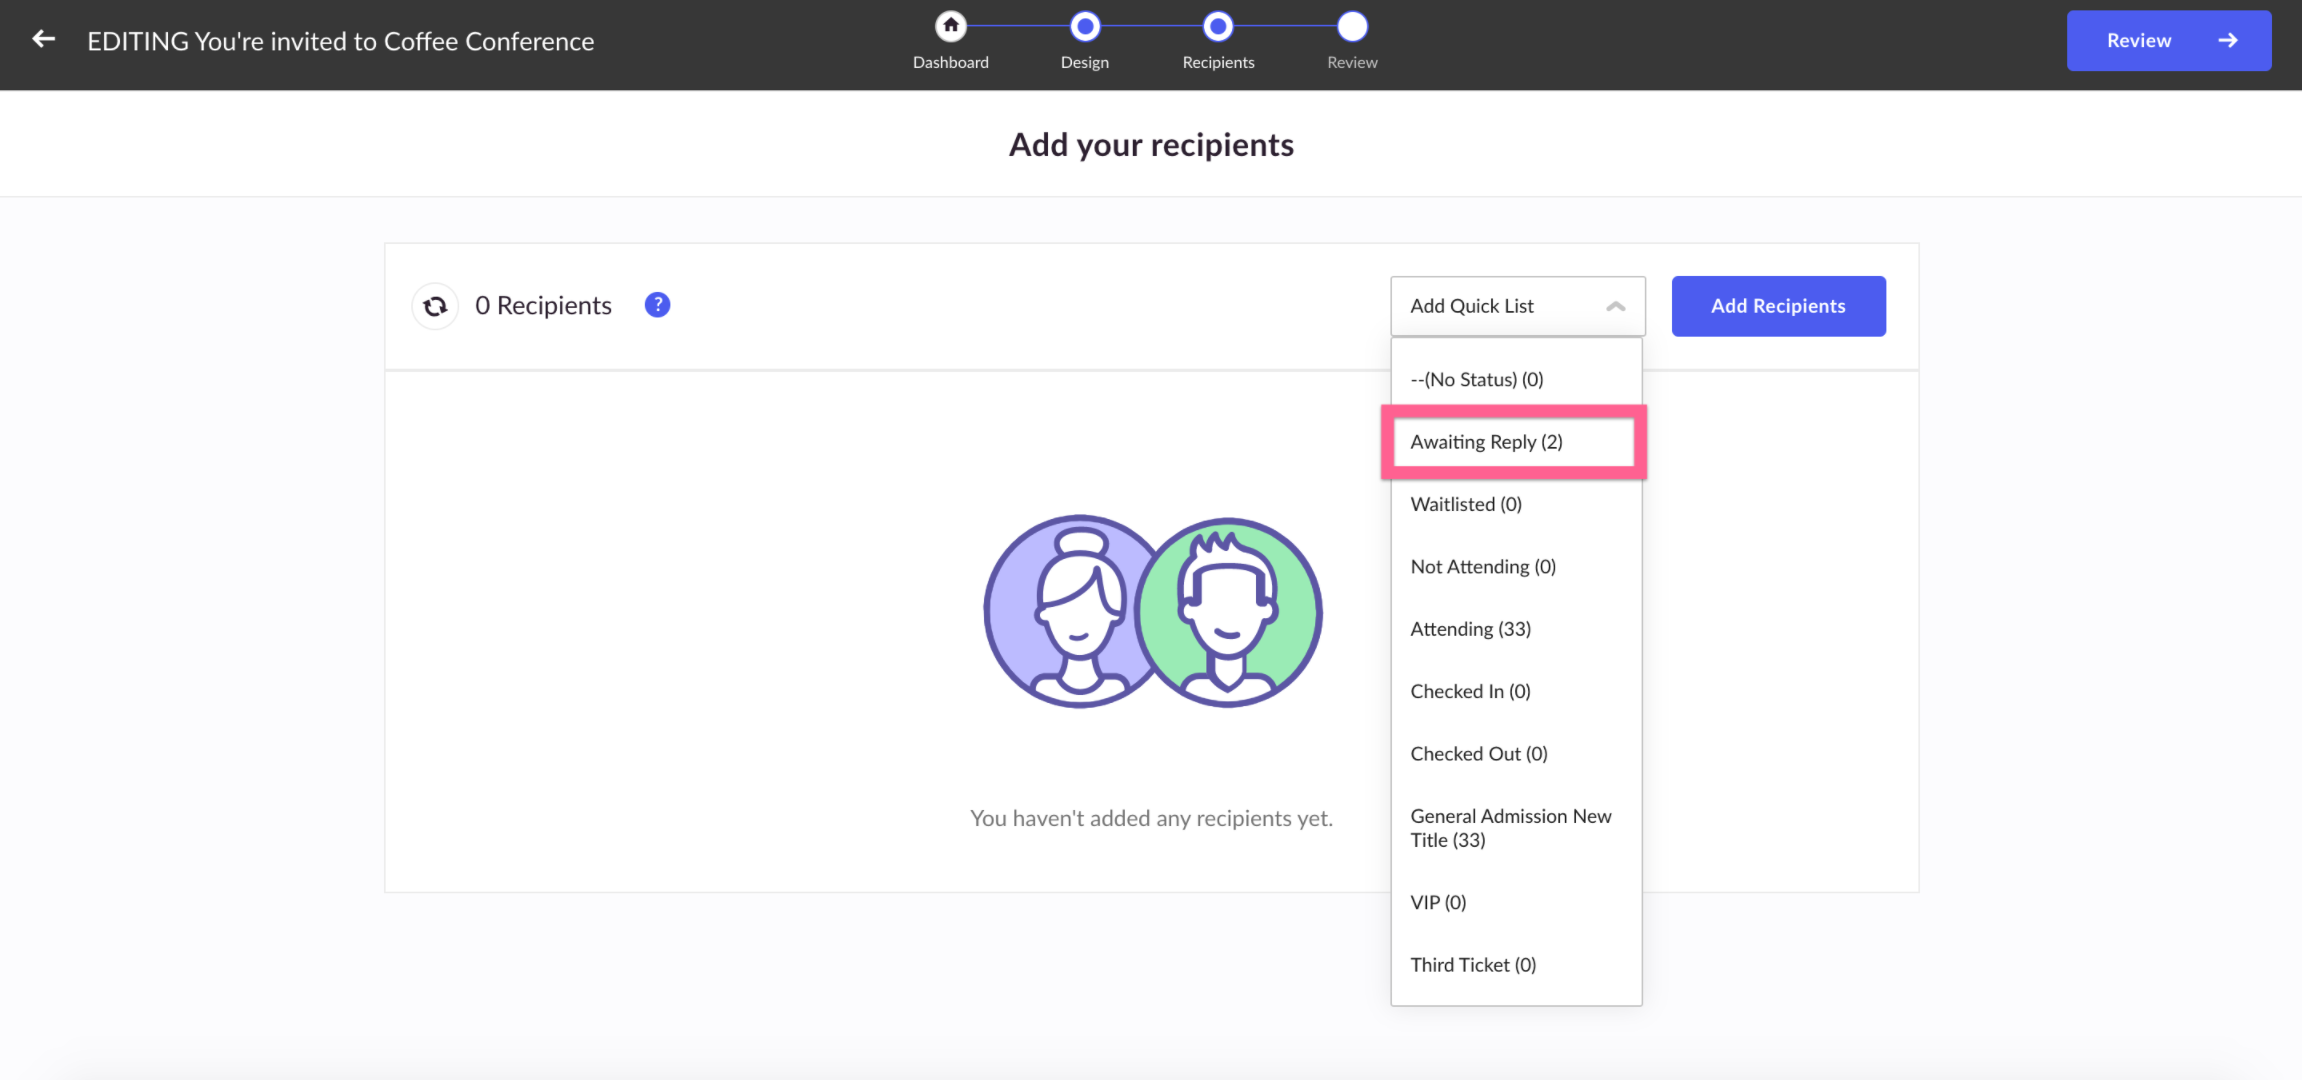Screen dimensions: 2302x1080
Task: Choose General Admission New Title (33)
Action: point(1516,828)
